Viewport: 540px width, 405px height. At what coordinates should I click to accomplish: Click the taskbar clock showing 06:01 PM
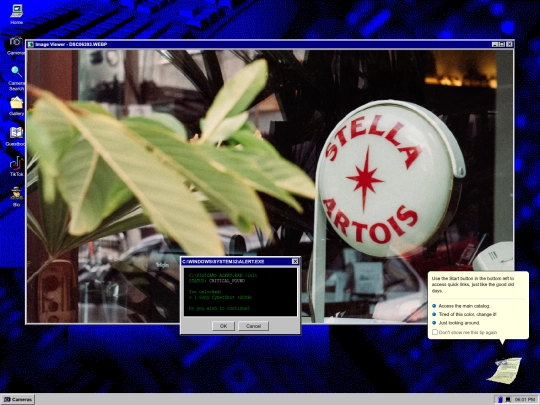click(525, 399)
